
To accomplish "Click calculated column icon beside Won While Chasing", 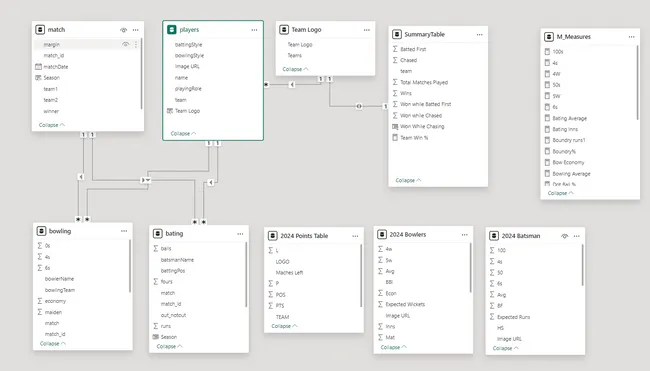I will pyautogui.click(x=395, y=126).
